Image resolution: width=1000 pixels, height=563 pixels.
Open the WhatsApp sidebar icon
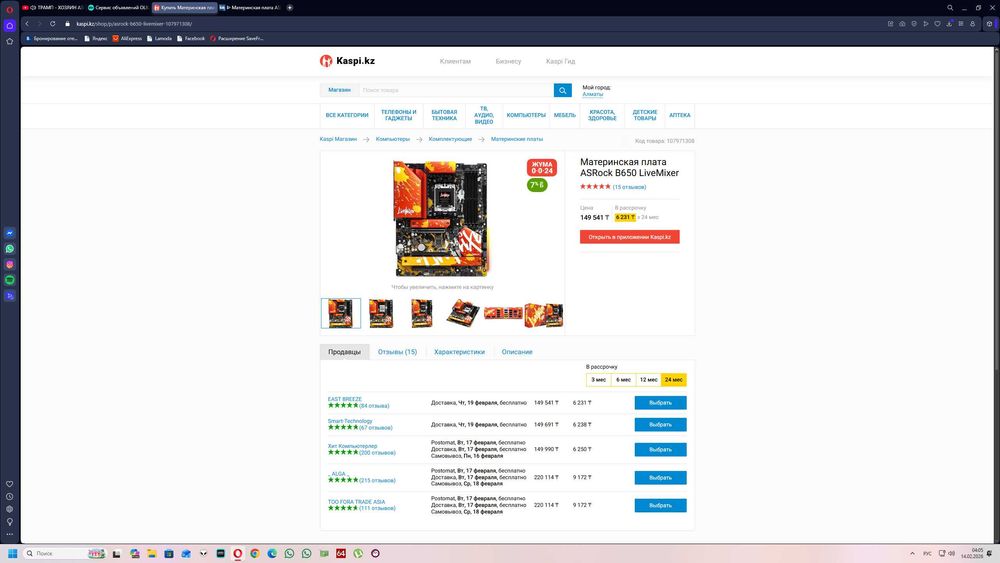coord(10,249)
